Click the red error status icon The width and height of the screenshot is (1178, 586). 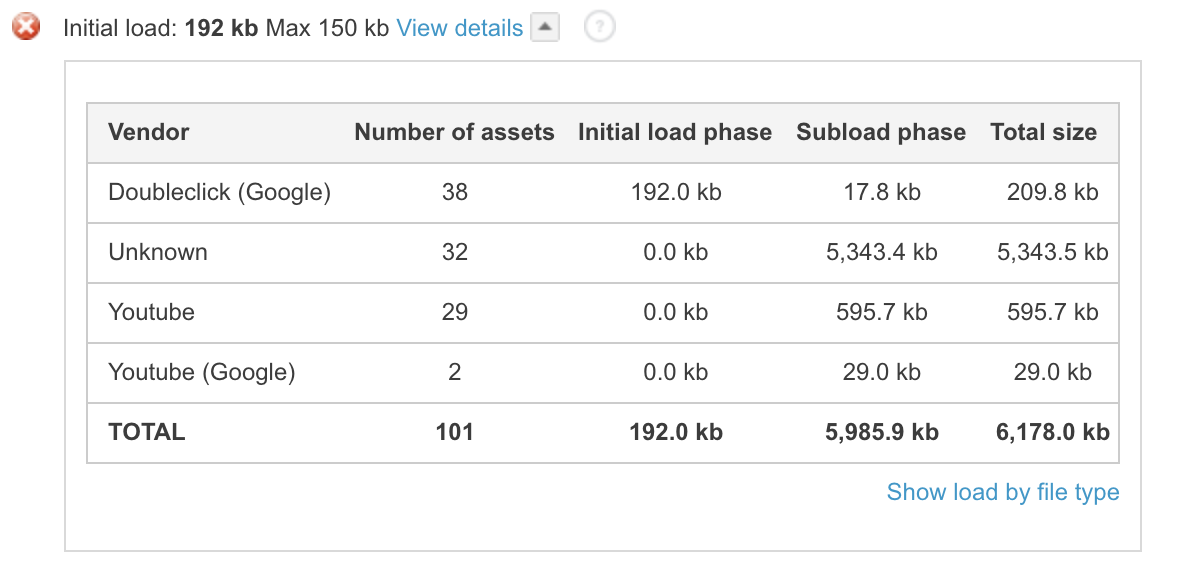point(26,27)
